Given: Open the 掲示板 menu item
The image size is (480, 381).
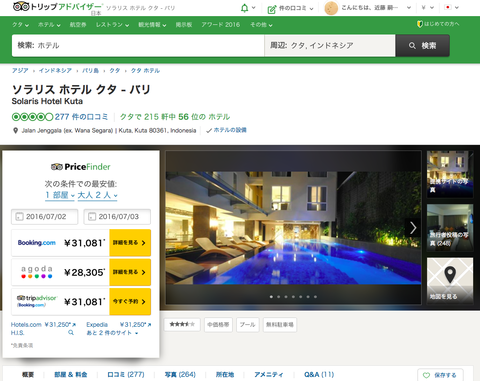Looking at the screenshot, I should (184, 25).
